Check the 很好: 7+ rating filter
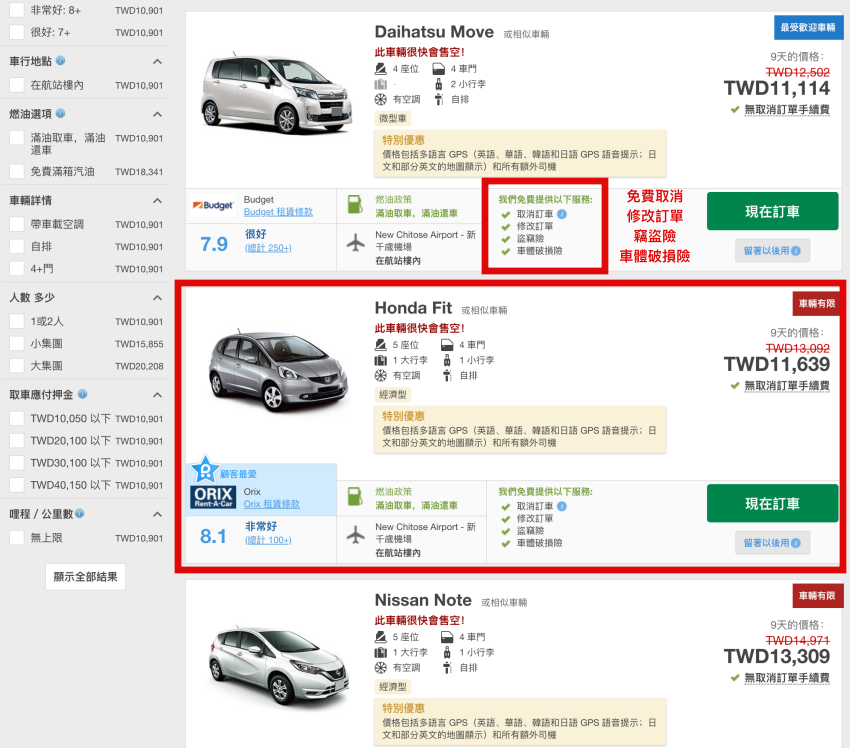 point(17,32)
